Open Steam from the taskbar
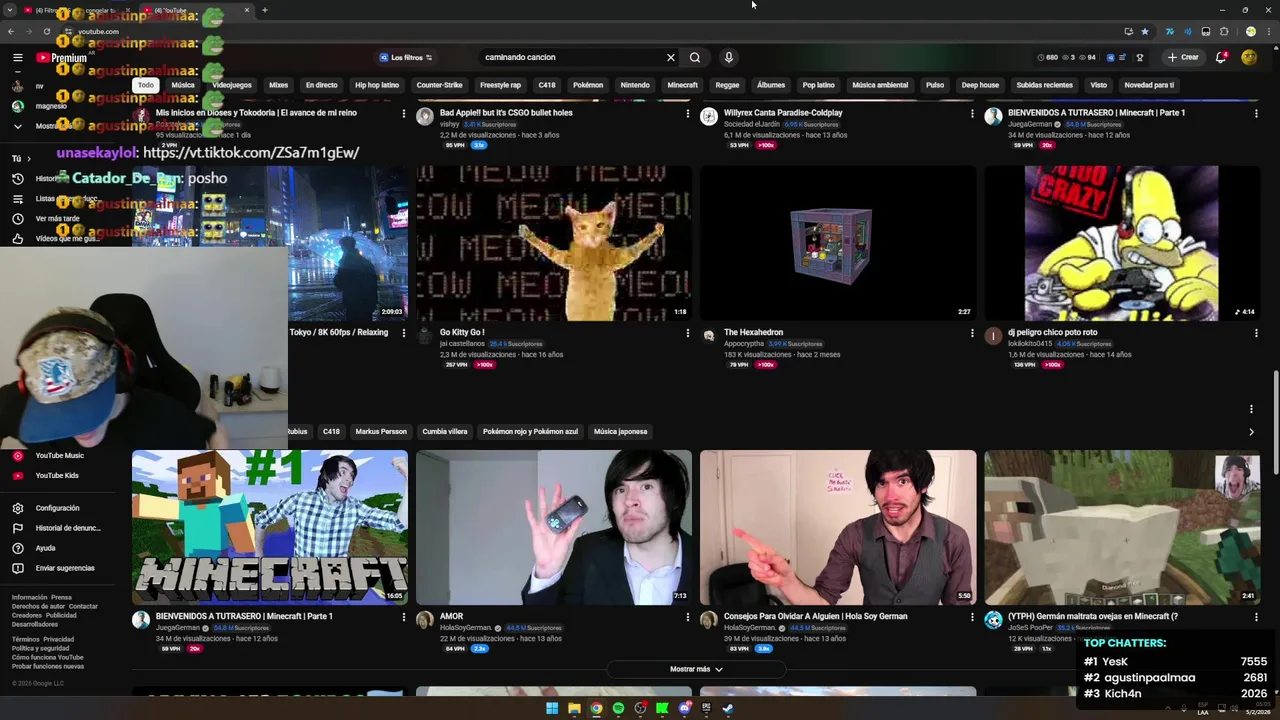Screen dimensions: 1280x720 (x=728, y=709)
